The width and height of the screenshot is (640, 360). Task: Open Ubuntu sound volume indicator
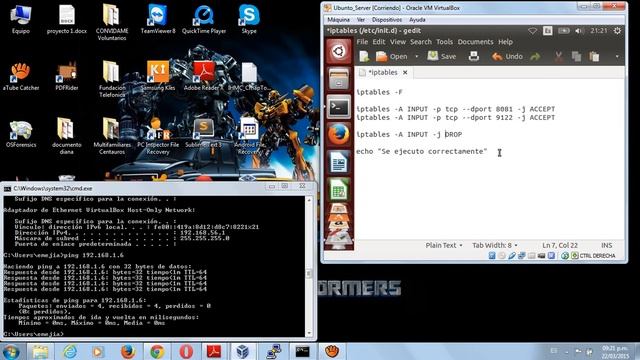[x=579, y=31]
